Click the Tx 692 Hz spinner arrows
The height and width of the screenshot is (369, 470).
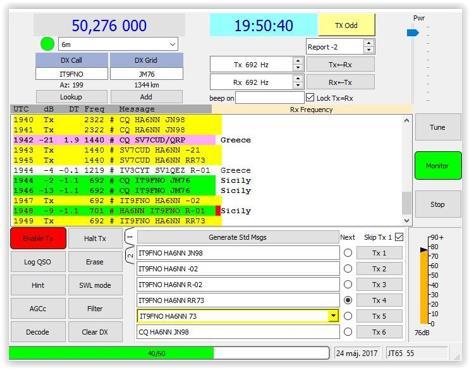(x=298, y=64)
